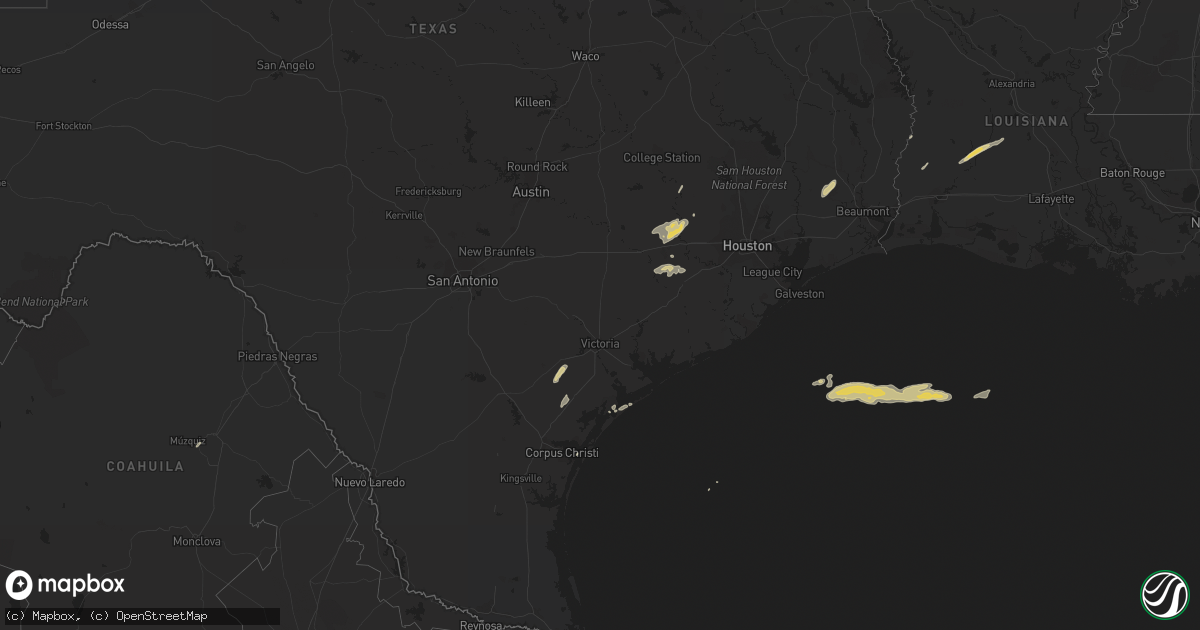Image resolution: width=1200 pixels, height=630 pixels.
Task: Click the Kingsville label
Action: pos(520,479)
